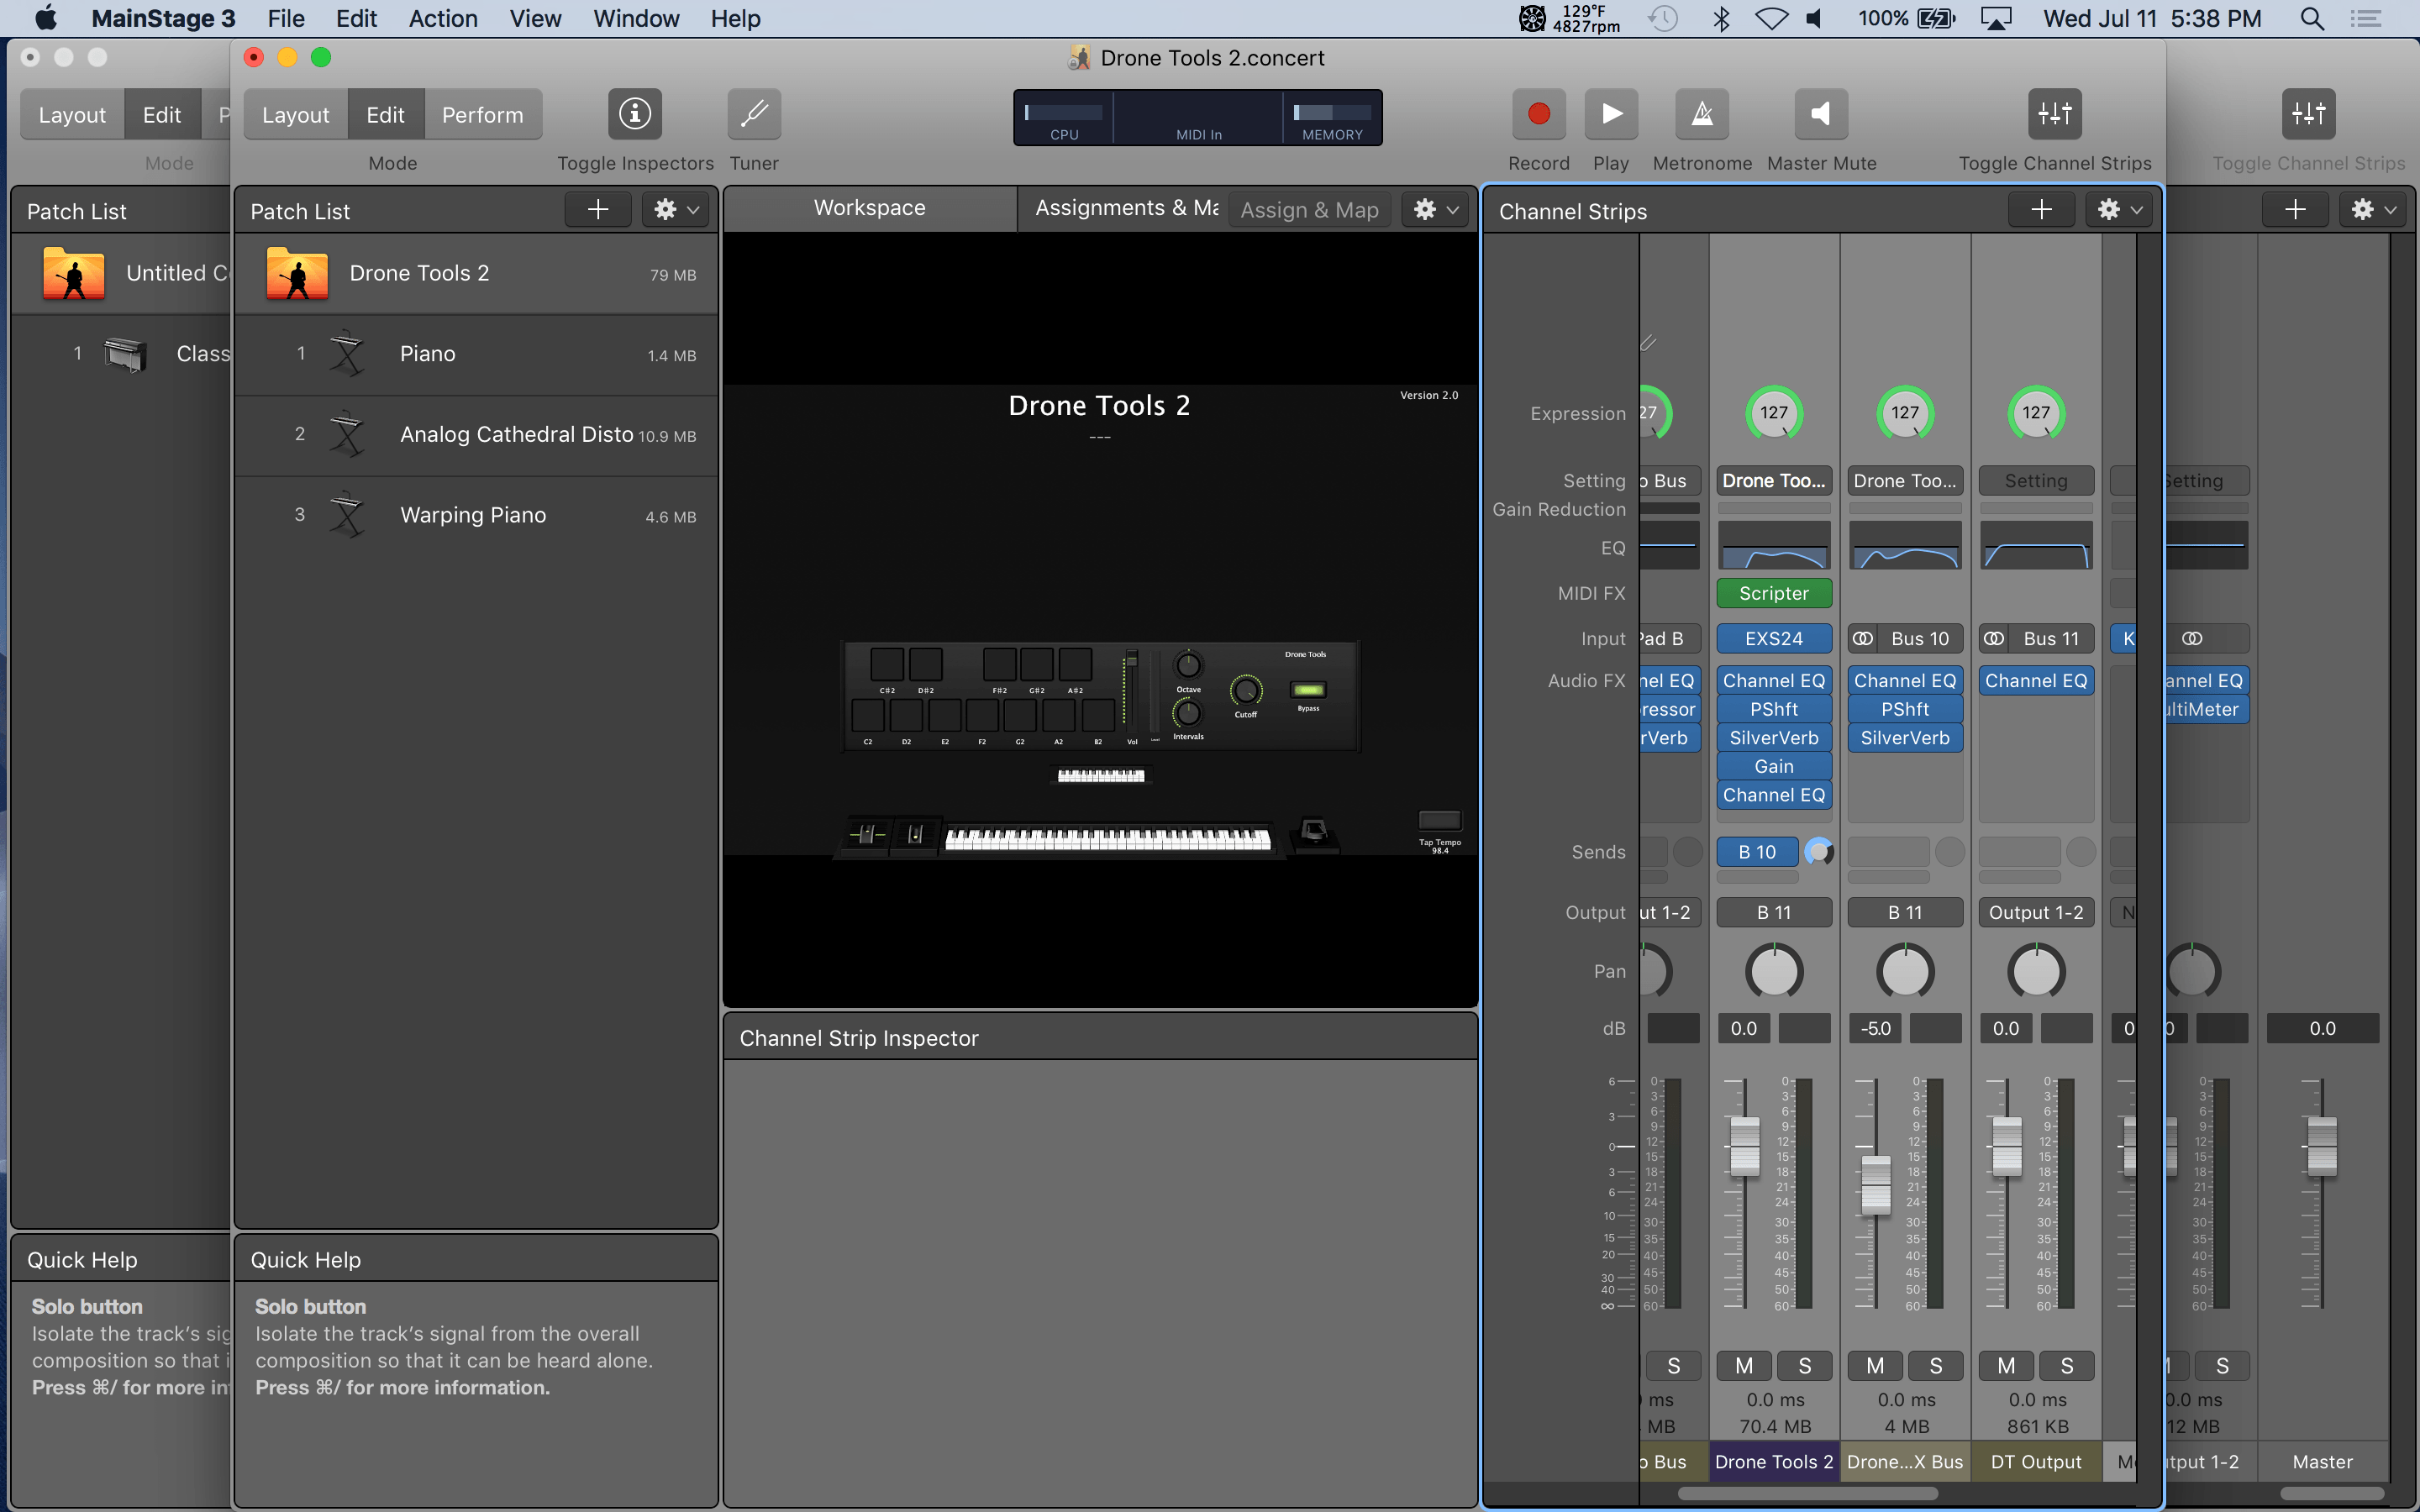Screen dimensions: 2420x1512
Task: Toggle the Metronome icon
Action: click(x=1702, y=114)
